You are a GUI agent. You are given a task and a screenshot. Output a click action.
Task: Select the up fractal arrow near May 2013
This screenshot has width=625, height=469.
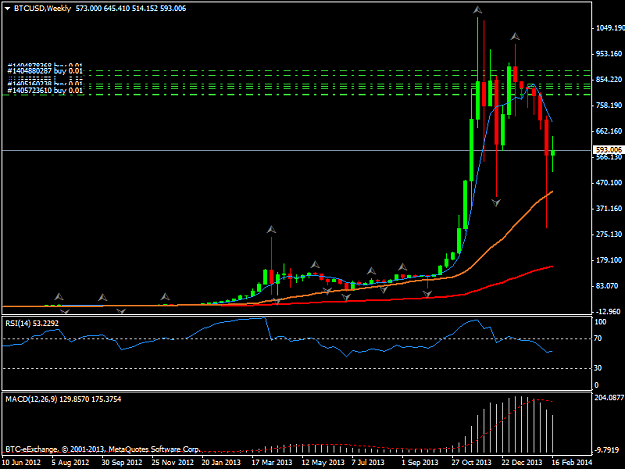click(x=315, y=265)
